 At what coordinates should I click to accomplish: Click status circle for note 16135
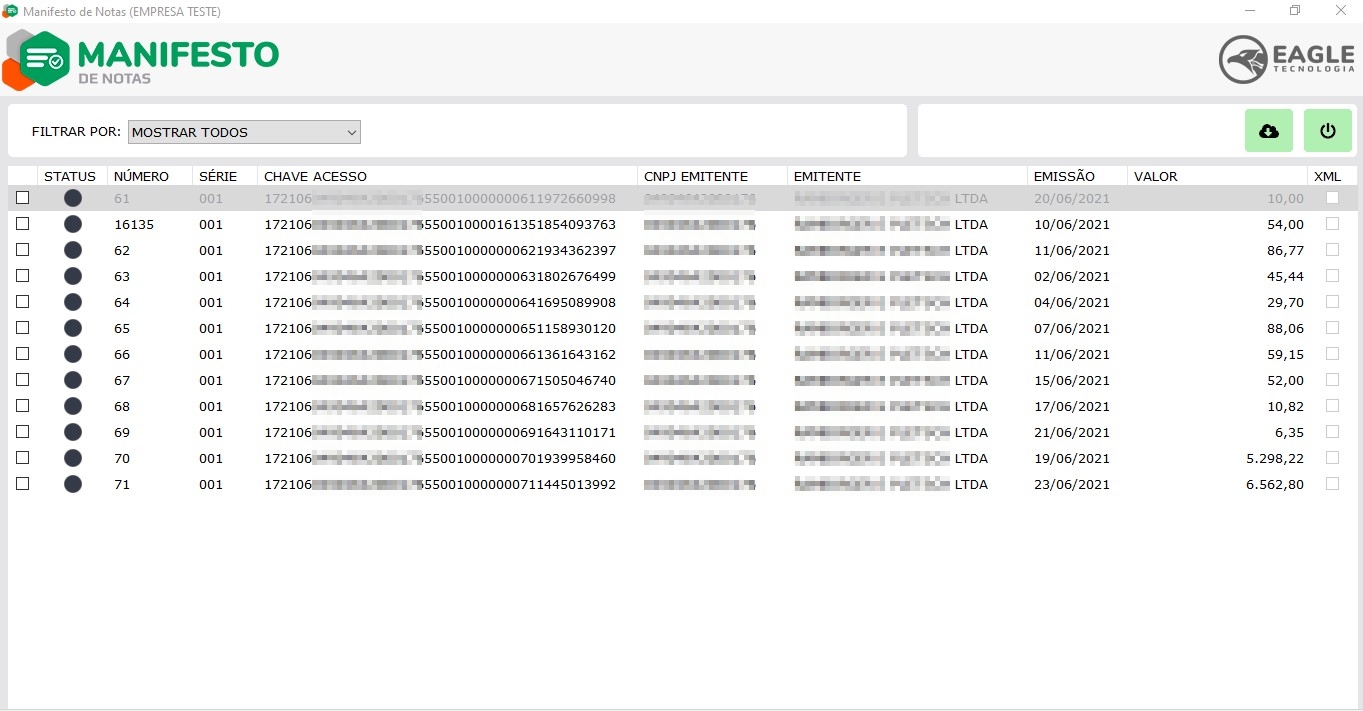click(73, 224)
